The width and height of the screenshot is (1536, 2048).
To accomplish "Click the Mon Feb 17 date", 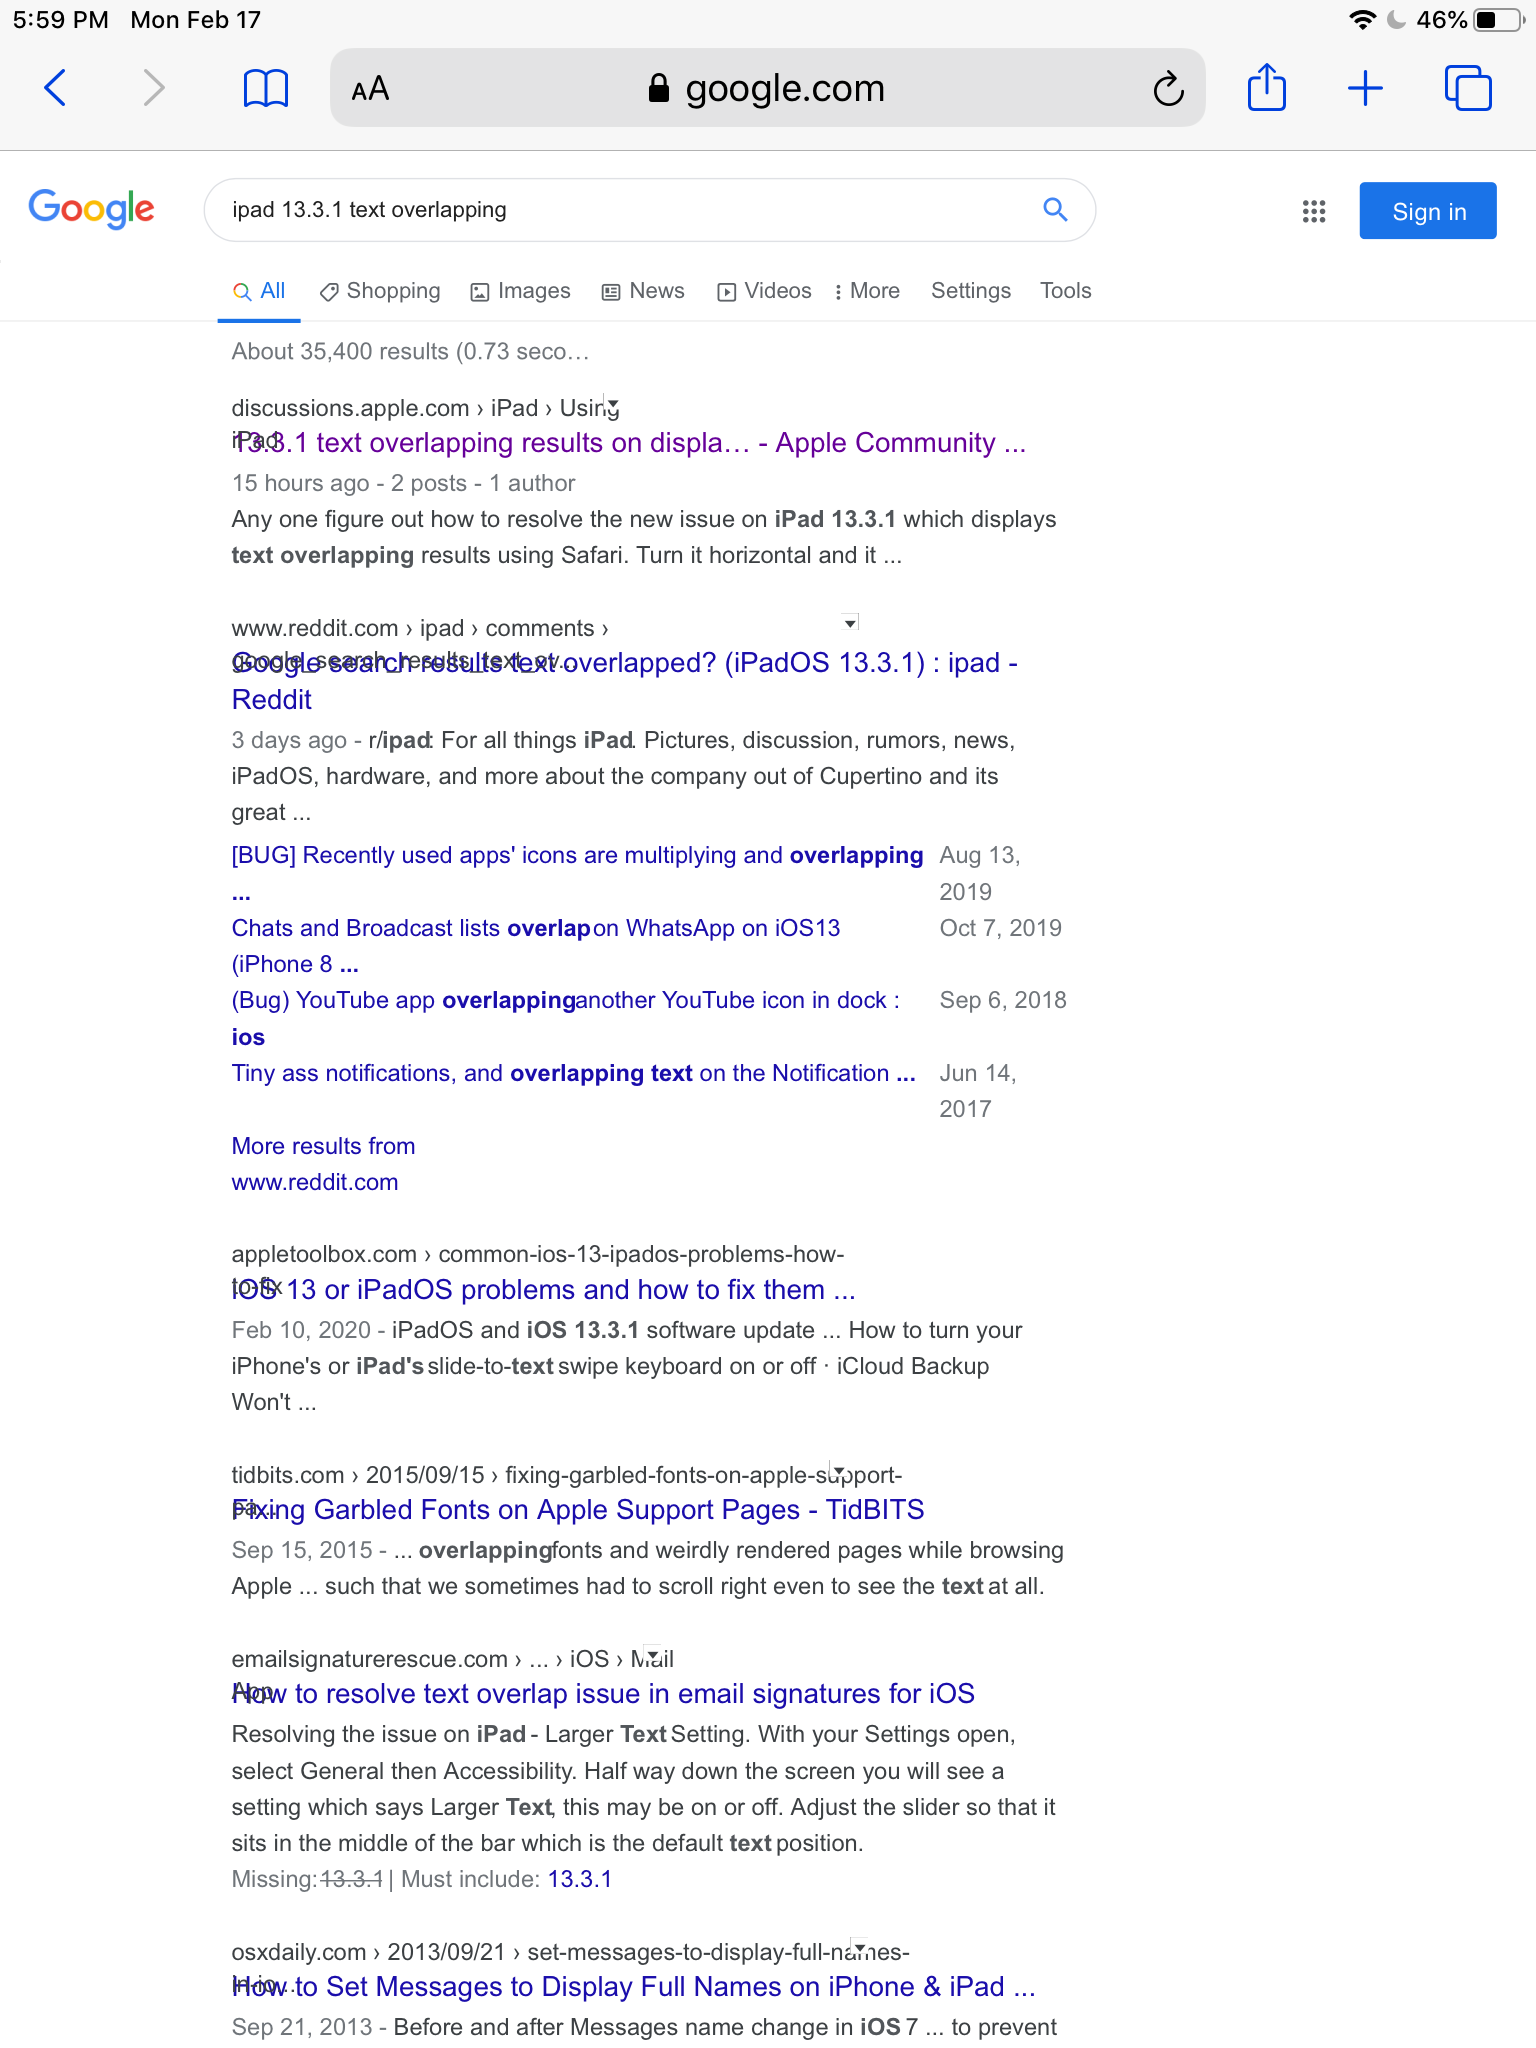I will click(196, 20).
